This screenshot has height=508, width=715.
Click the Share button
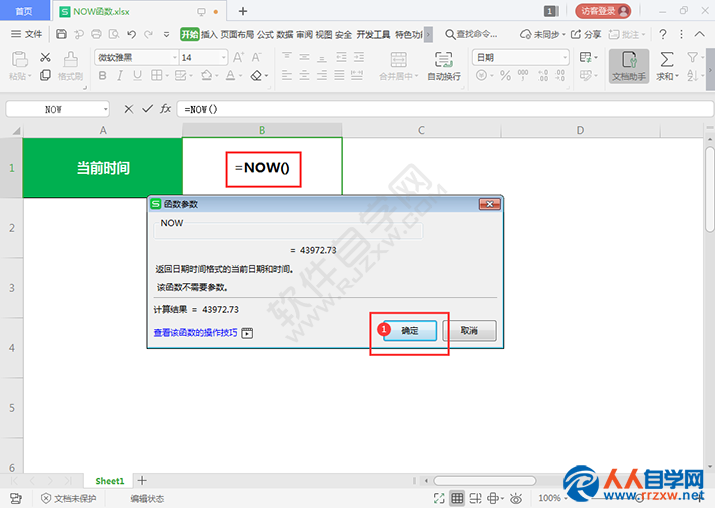tap(586, 34)
